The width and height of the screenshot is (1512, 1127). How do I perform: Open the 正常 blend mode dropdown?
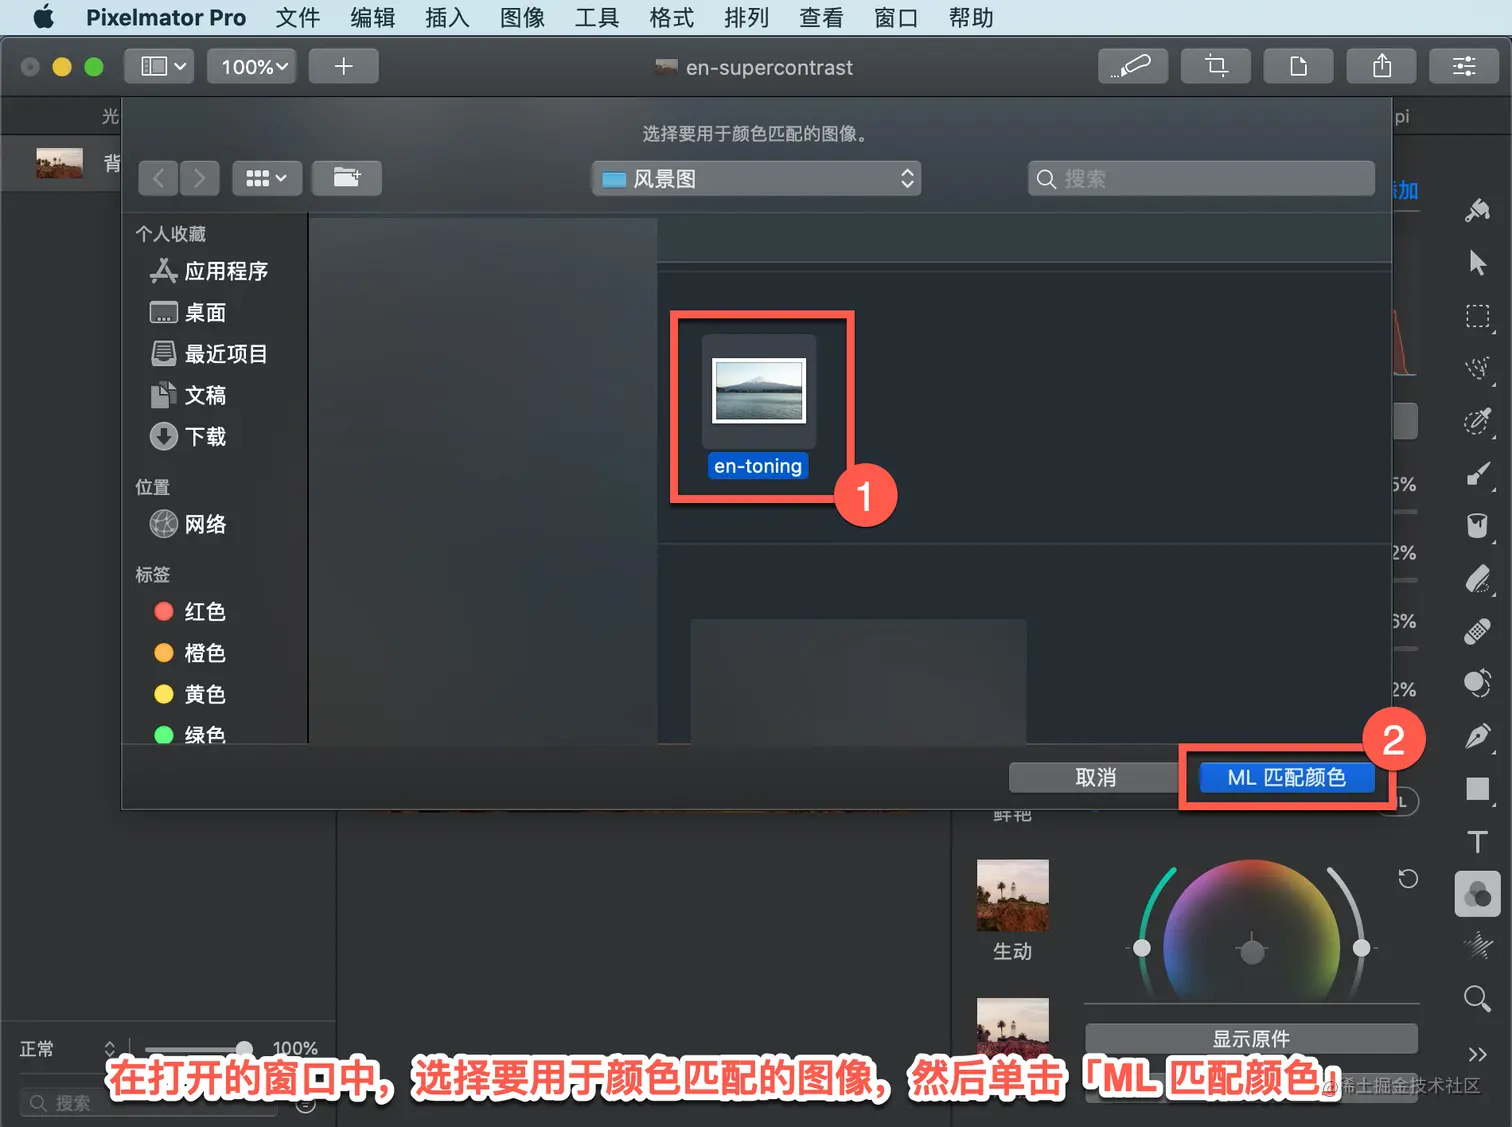pyautogui.click(x=67, y=1049)
